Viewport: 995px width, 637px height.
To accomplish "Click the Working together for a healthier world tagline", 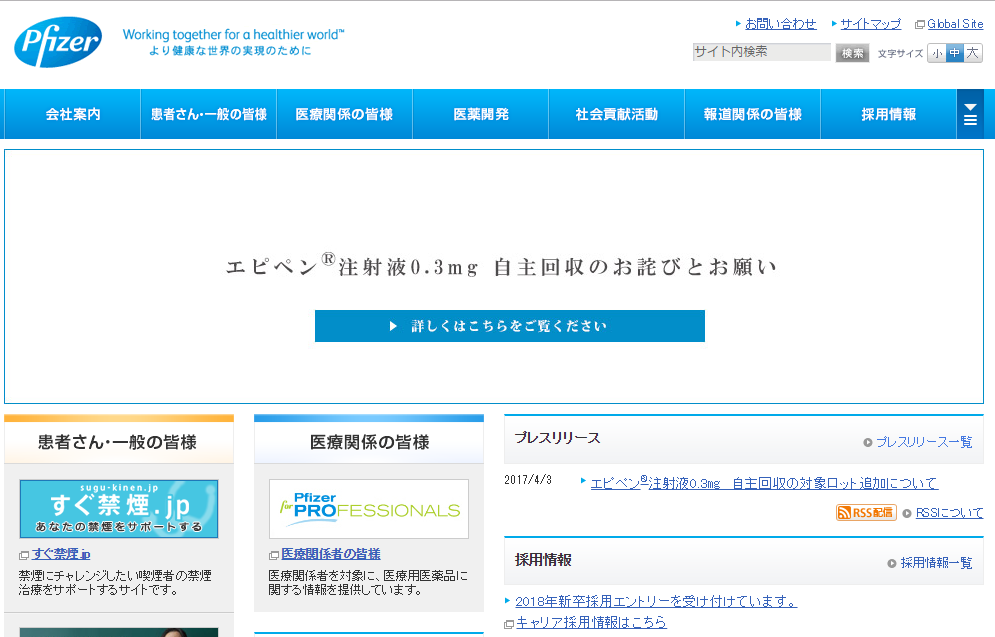I will click(x=233, y=35).
